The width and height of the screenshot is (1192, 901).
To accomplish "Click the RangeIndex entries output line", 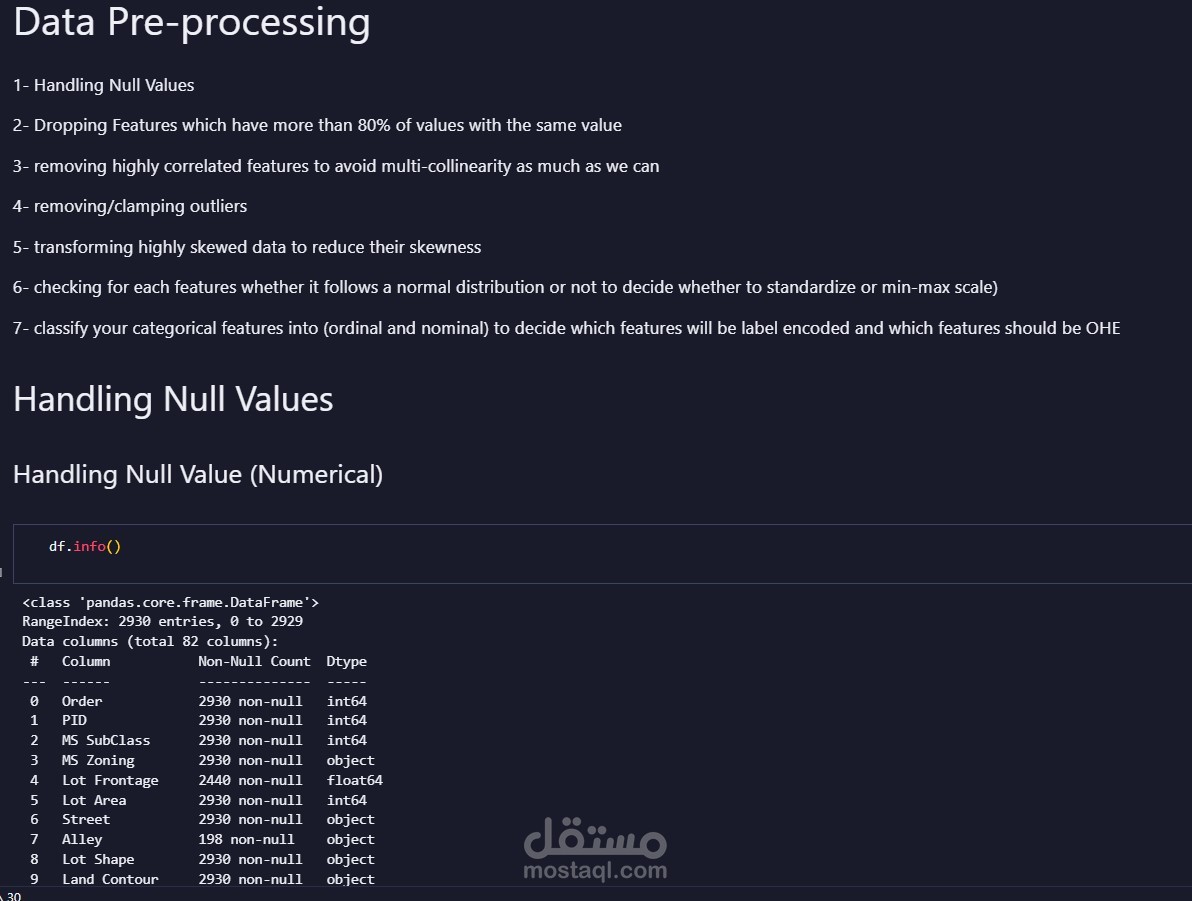I will click(x=162, y=621).
